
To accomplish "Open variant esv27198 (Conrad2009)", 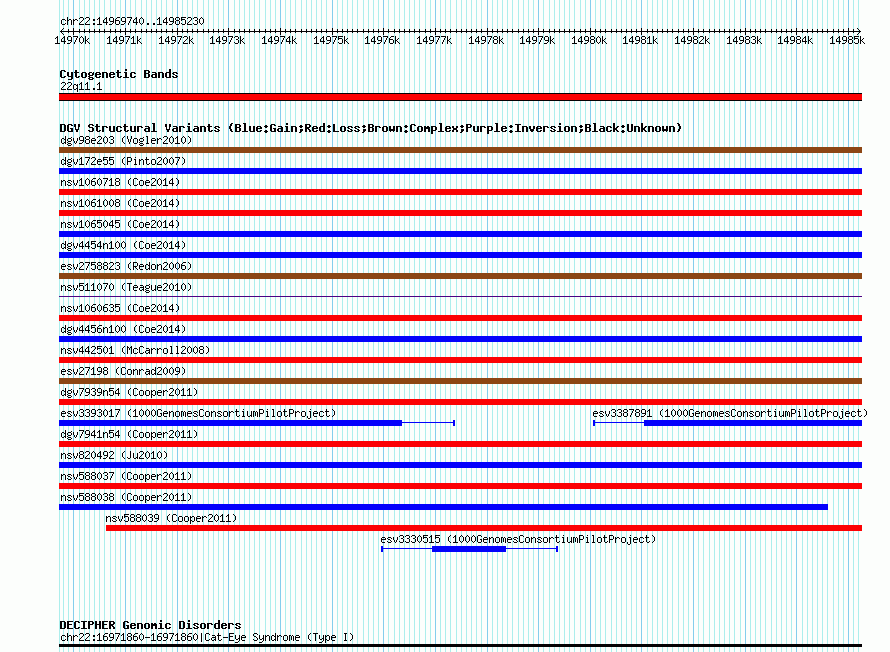I will pyautogui.click(x=123, y=371).
